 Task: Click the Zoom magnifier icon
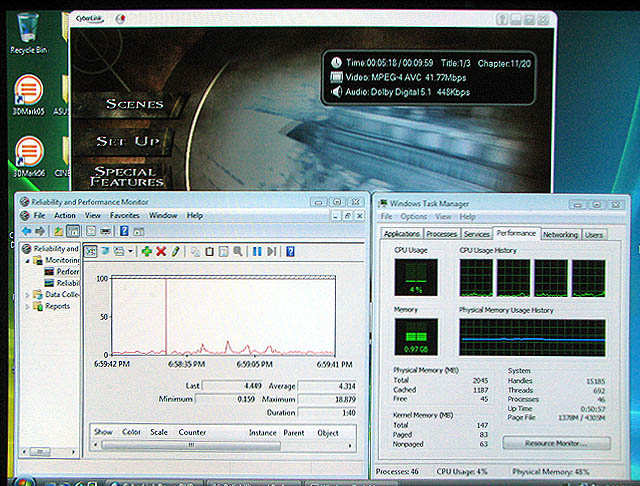pyautogui.click(x=238, y=252)
